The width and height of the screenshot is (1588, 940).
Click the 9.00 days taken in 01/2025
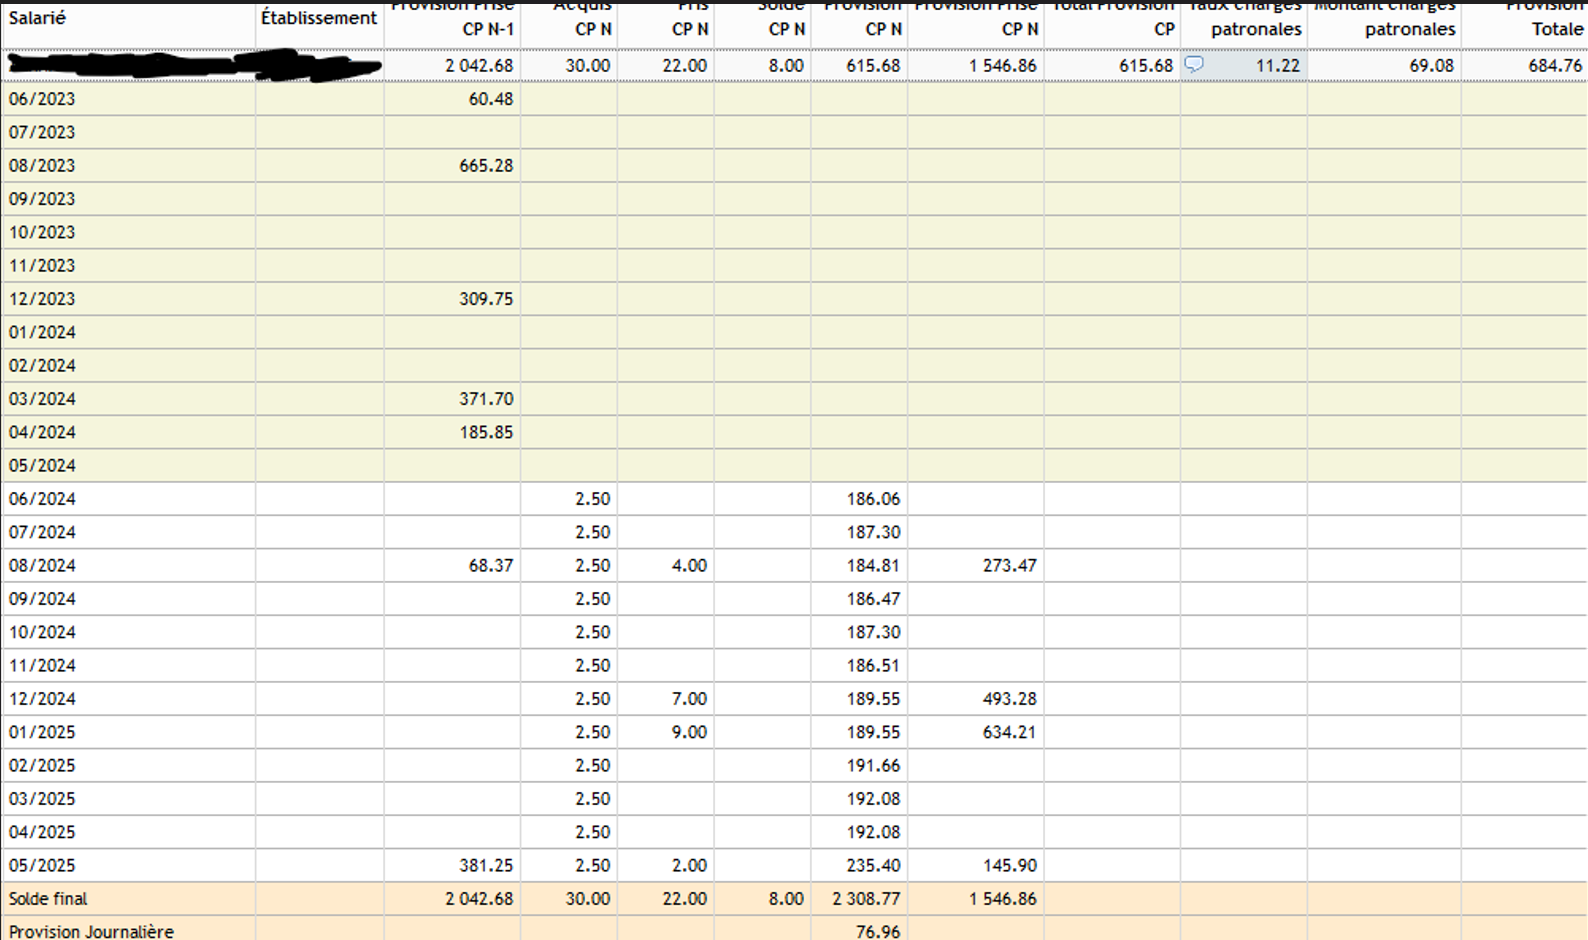coord(689,732)
